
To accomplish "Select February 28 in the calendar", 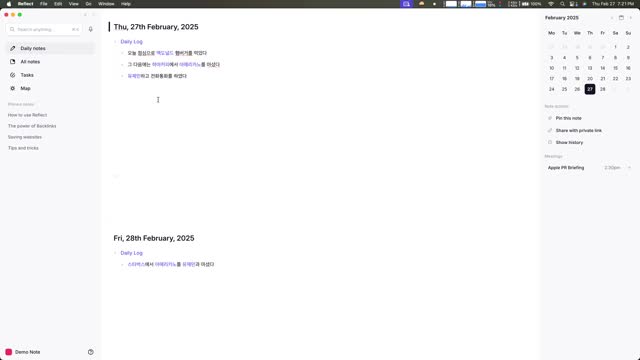I will (x=602, y=89).
